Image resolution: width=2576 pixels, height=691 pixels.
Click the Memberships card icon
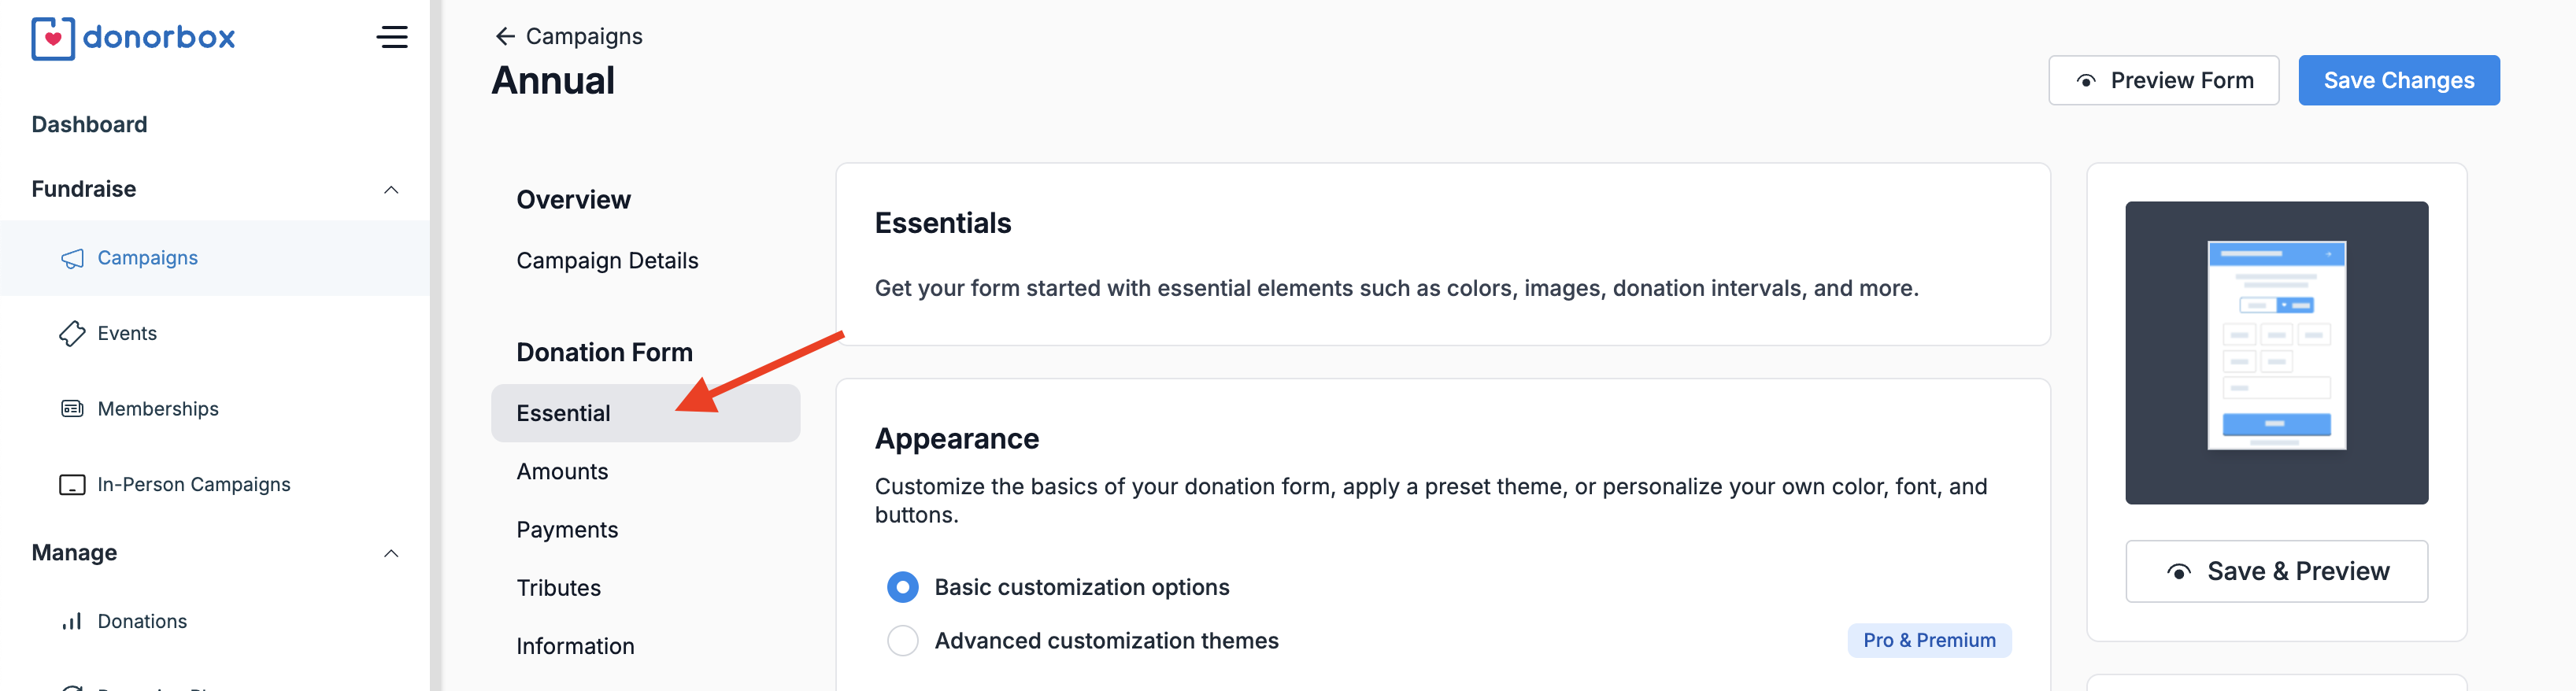point(72,409)
